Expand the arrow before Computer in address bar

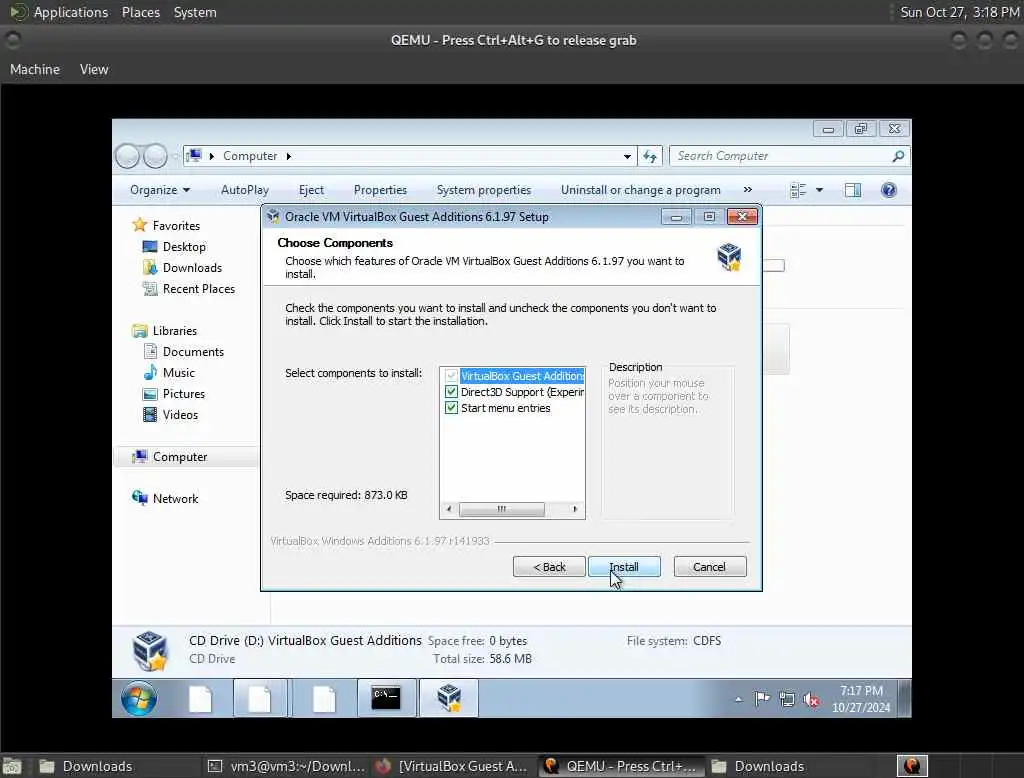coord(212,156)
